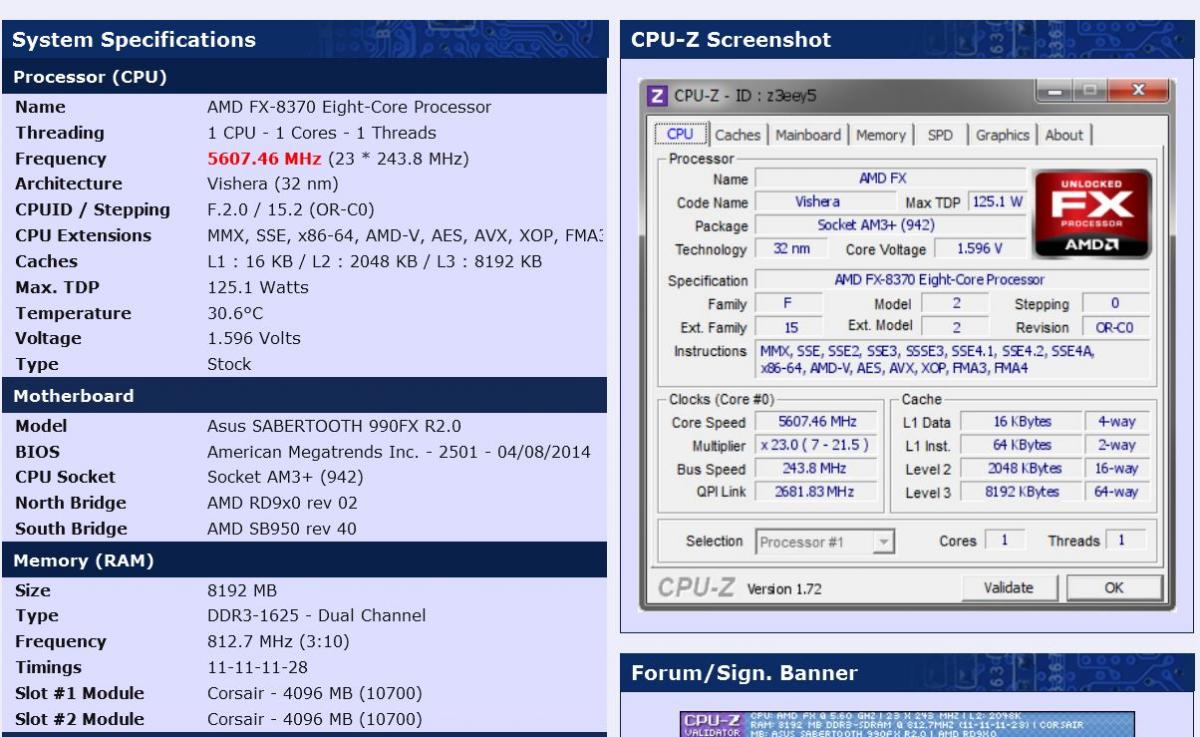Click the Memory (RAM) section header
The image size is (1200, 737).
[x=305, y=561]
